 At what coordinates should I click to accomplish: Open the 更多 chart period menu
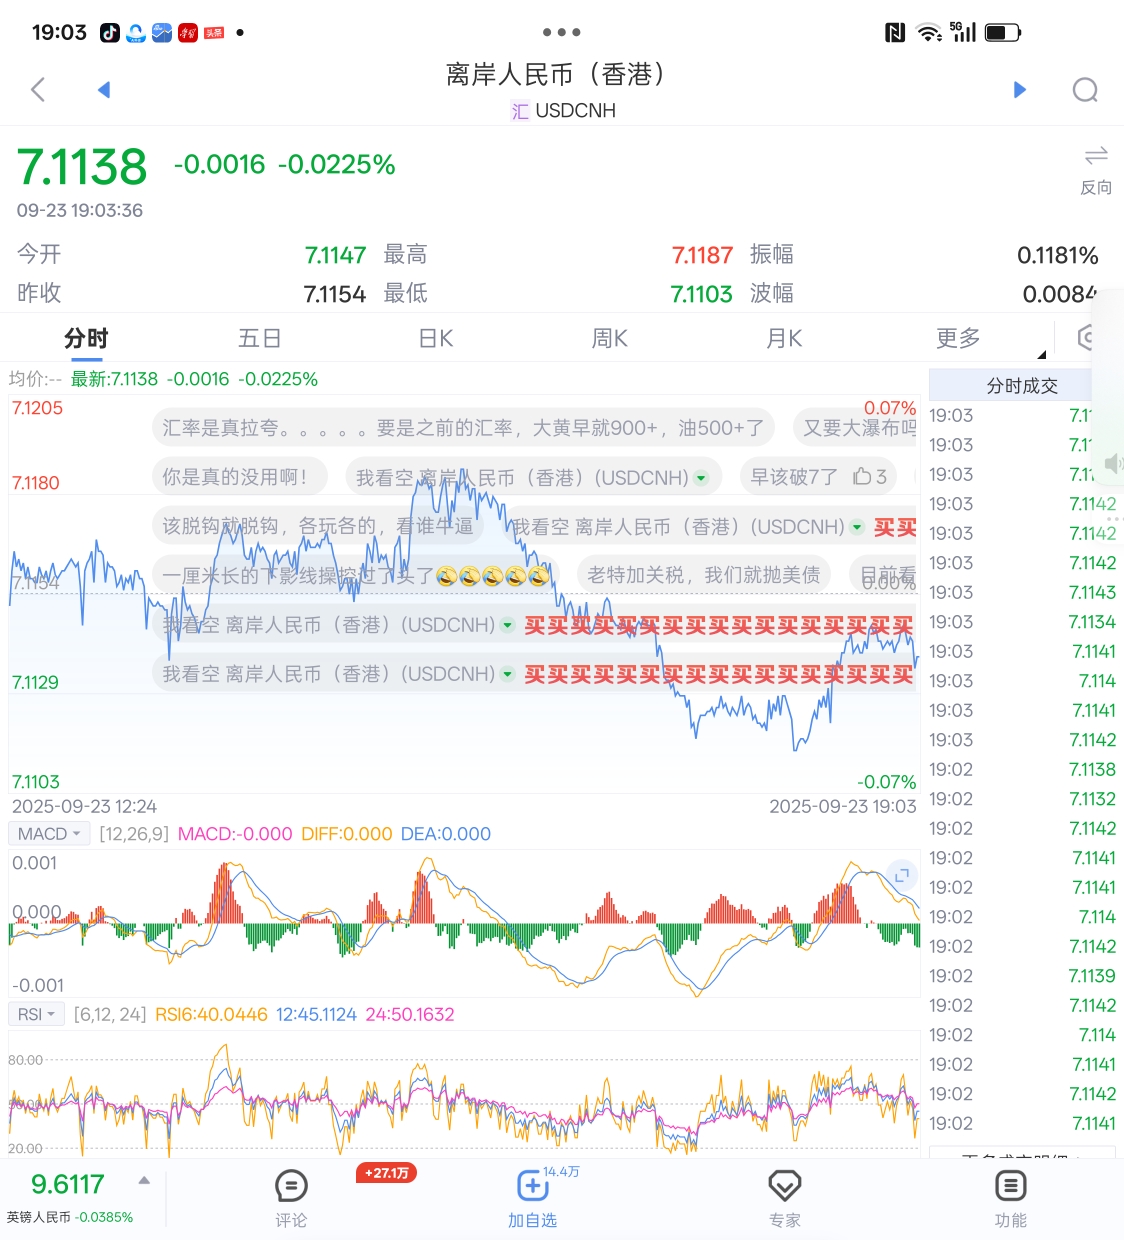coord(958,338)
